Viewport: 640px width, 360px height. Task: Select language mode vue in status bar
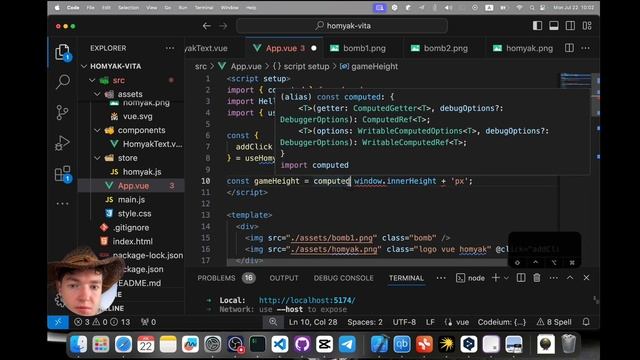pos(457,322)
